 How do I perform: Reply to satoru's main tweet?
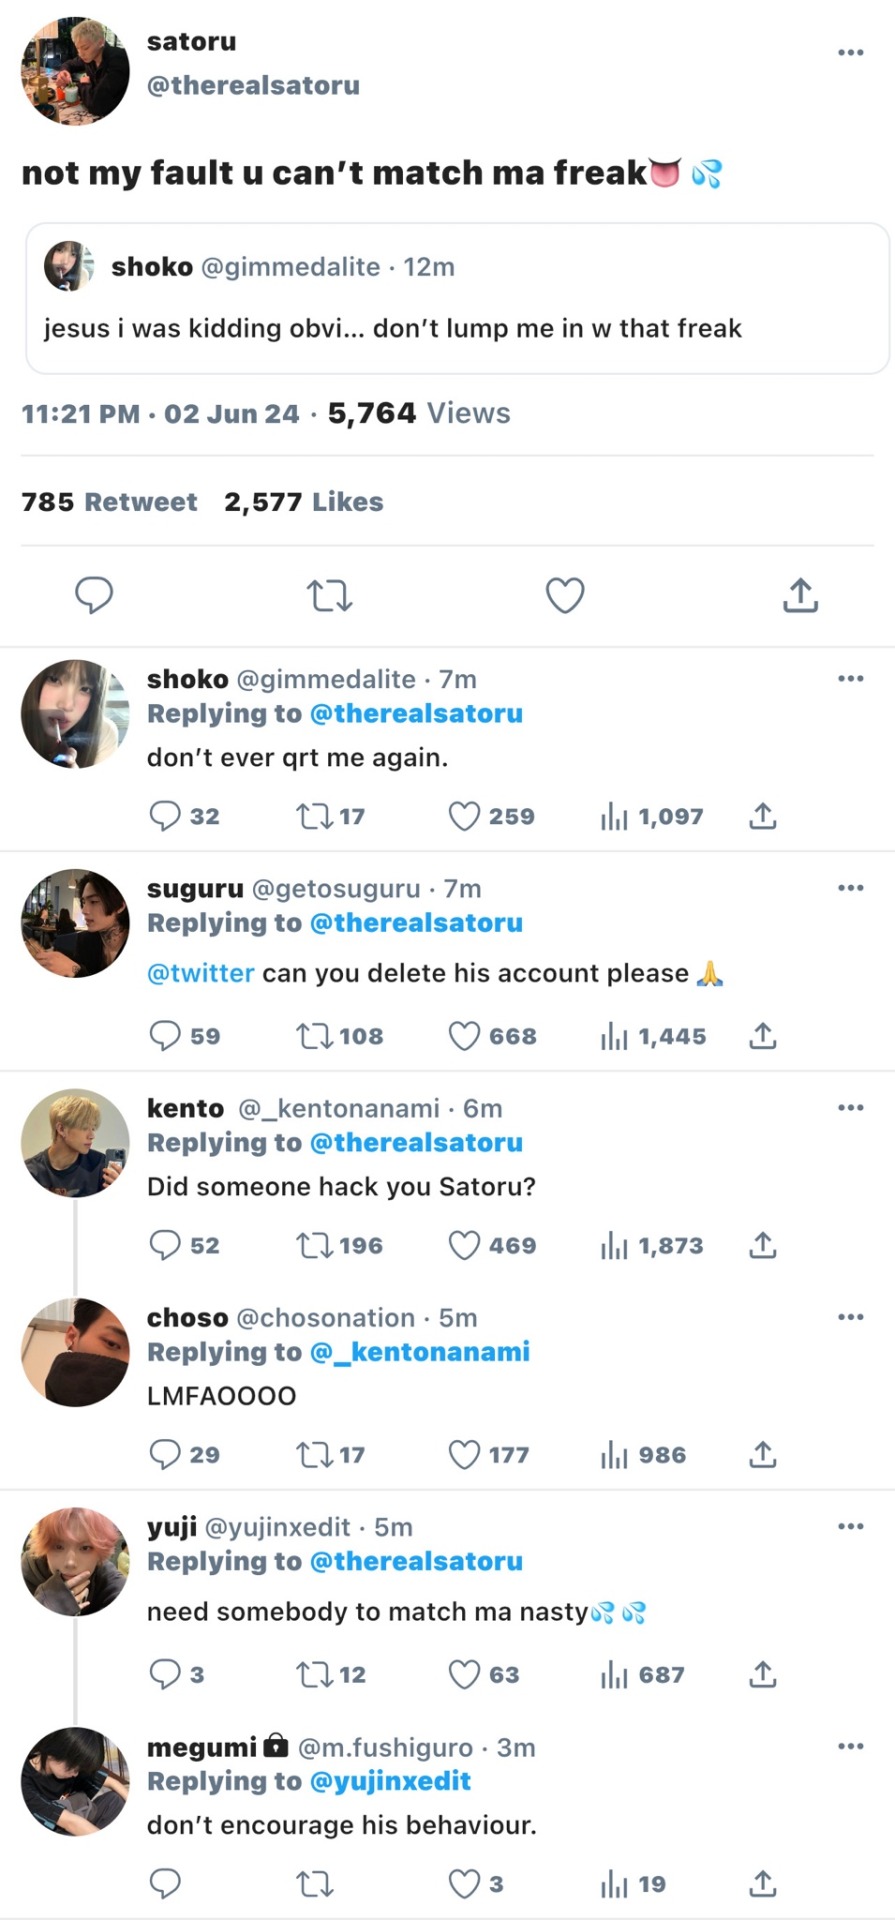[94, 596]
